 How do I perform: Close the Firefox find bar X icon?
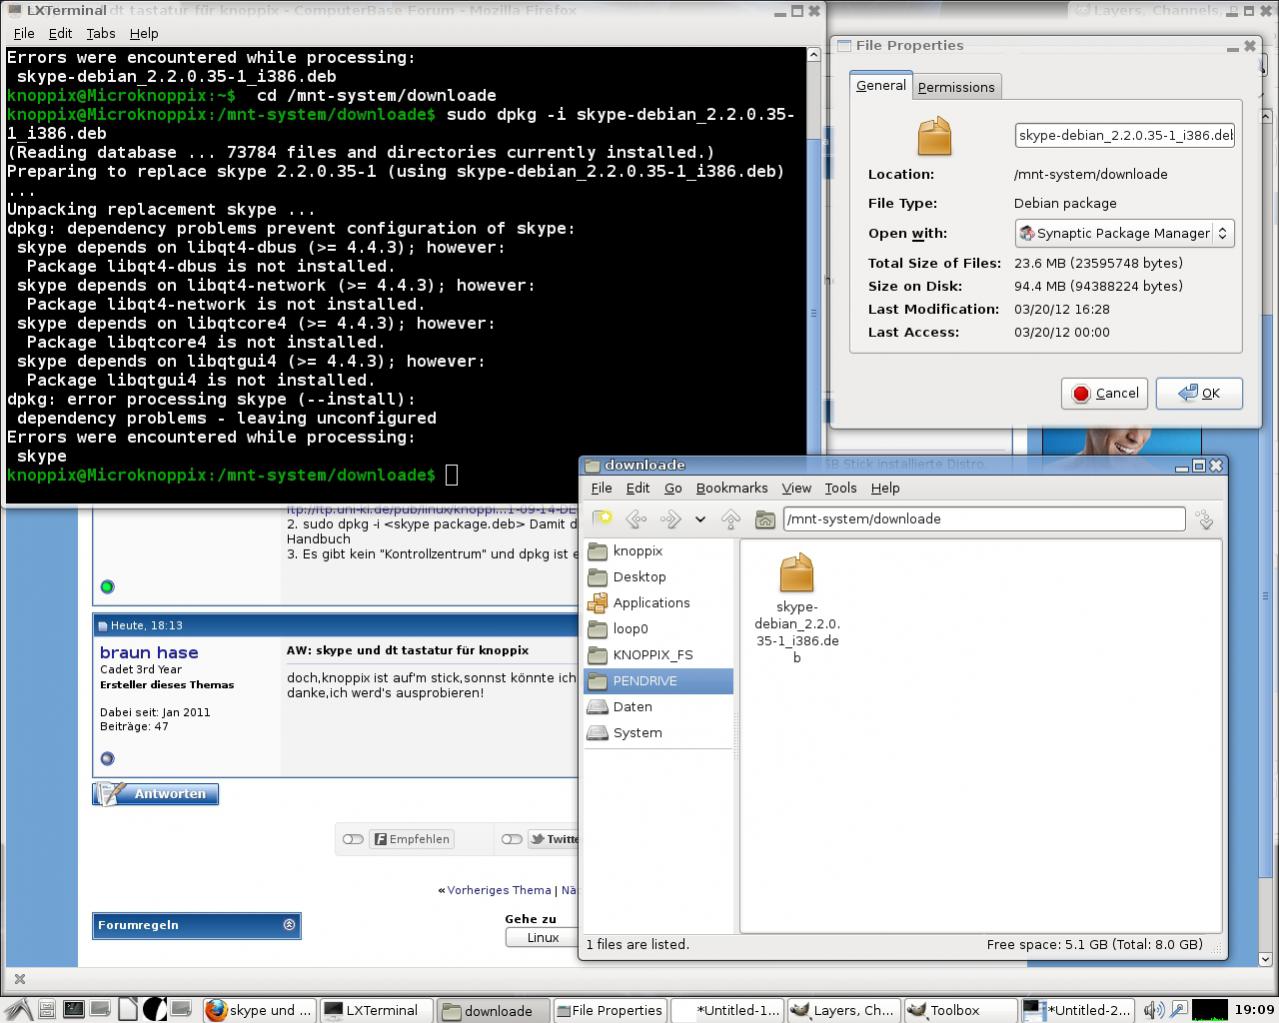(x=20, y=979)
